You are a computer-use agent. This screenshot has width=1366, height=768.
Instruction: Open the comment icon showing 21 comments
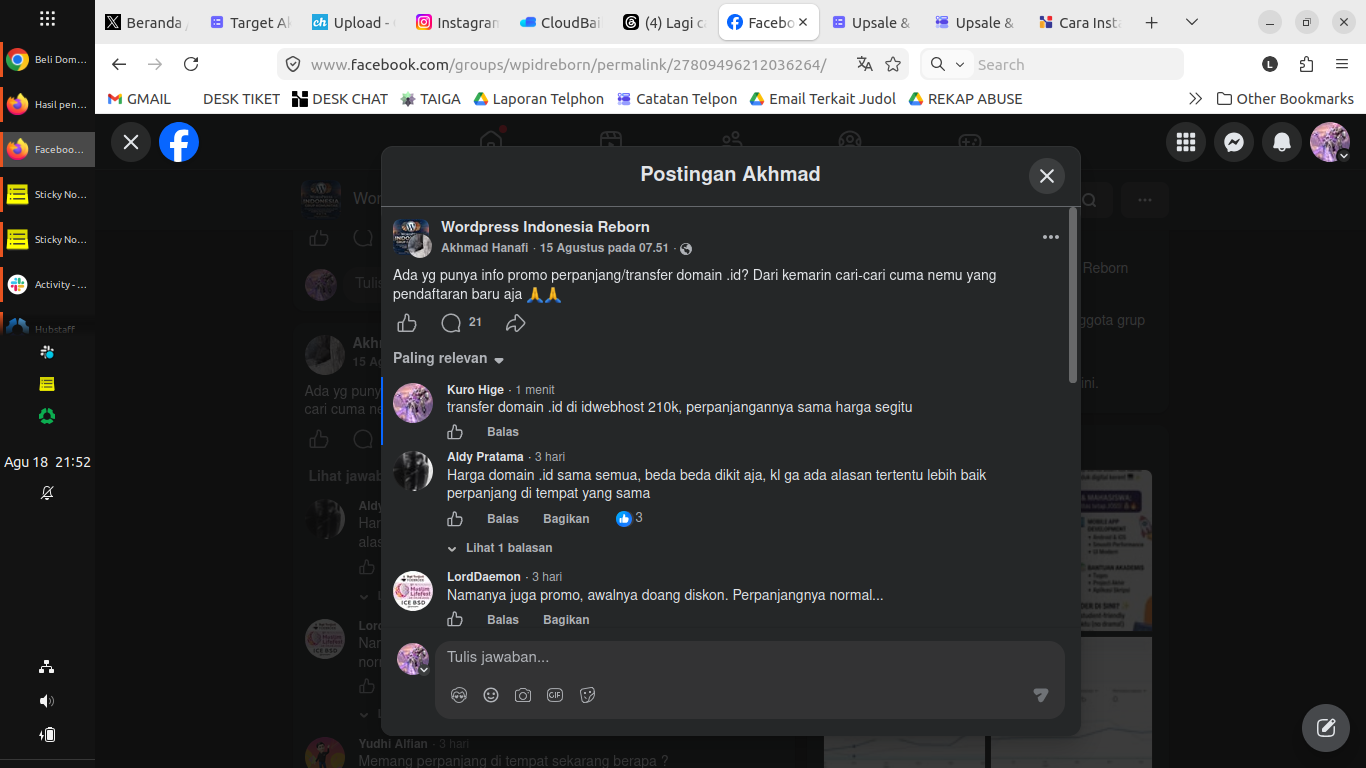[461, 322]
